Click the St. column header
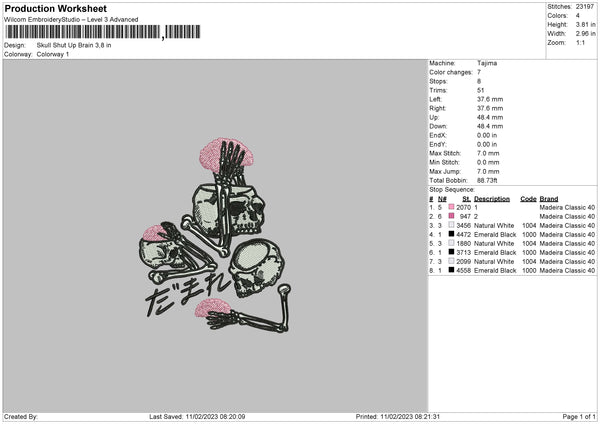This screenshot has height=424, width=600. (466, 199)
